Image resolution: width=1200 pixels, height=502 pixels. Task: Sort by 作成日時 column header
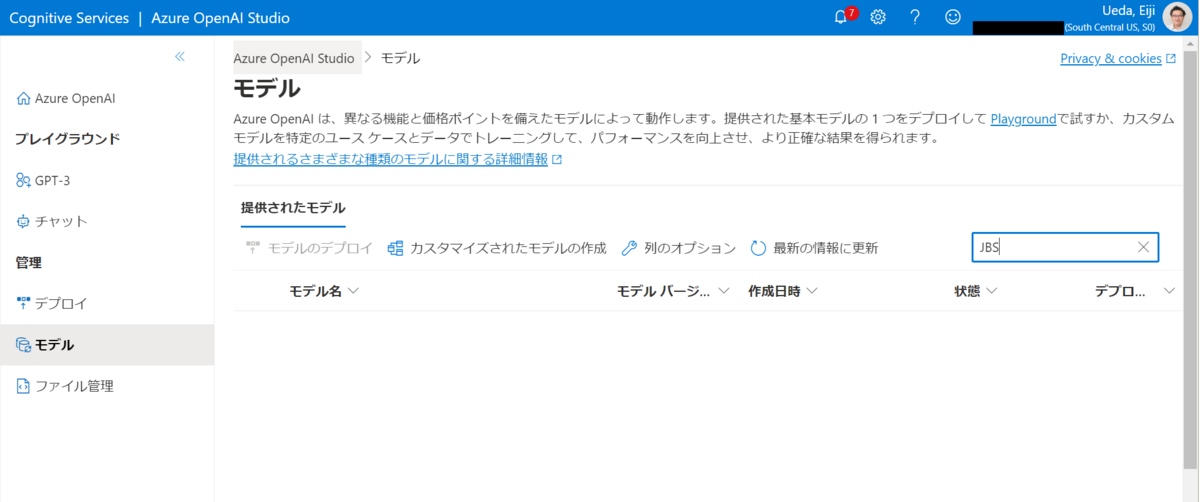[x=783, y=291]
